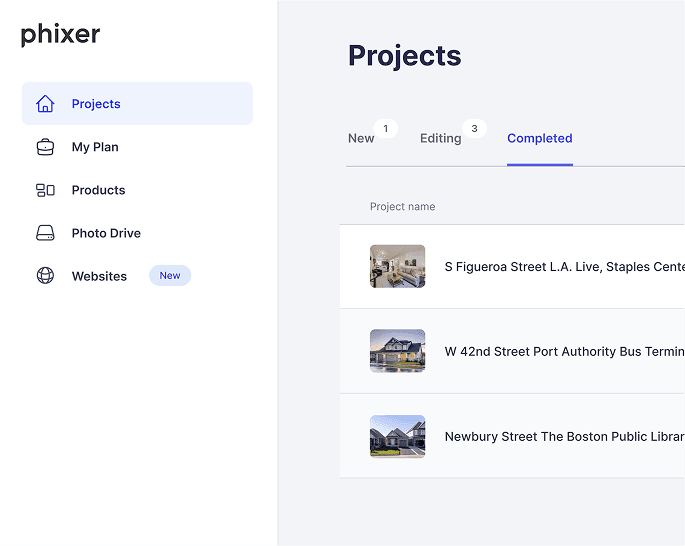
Task: Switch to the Editing projects tab
Action: (440, 138)
